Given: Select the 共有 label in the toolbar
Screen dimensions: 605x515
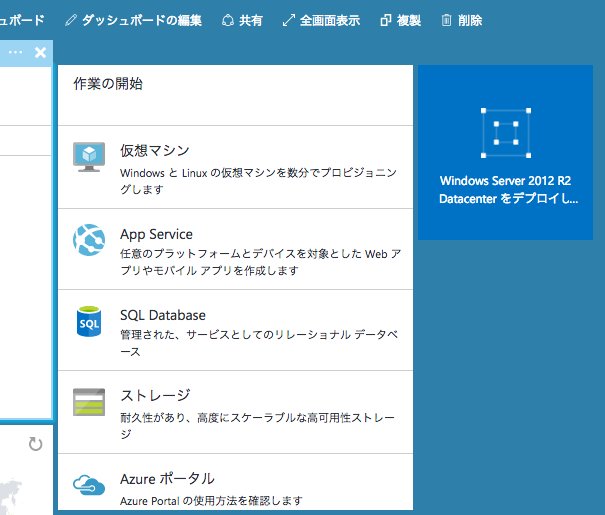Looking at the screenshot, I should click(251, 20).
